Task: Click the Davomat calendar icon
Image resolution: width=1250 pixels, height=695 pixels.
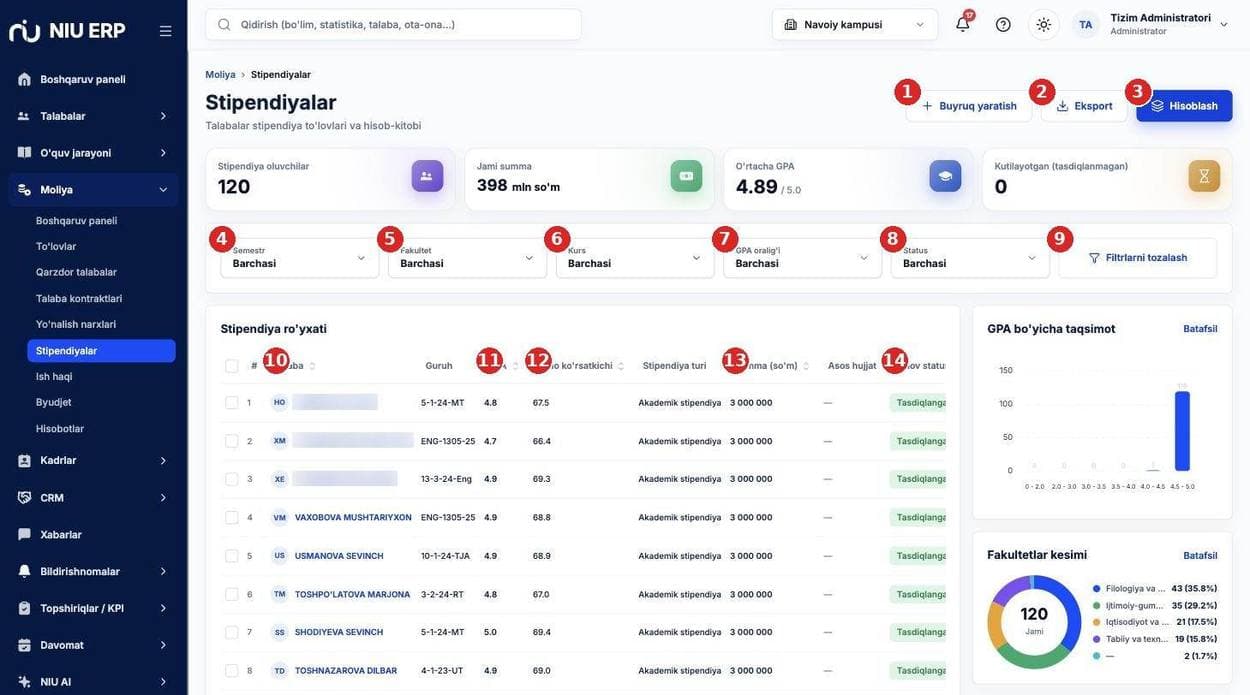Action: [24, 645]
